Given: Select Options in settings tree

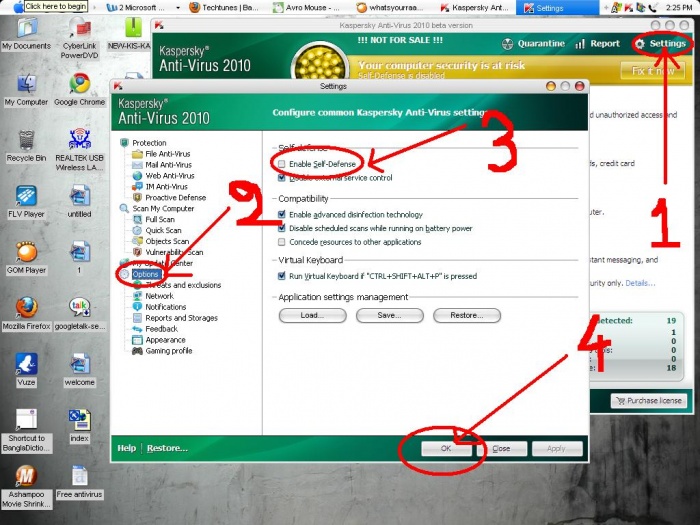Looking at the screenshot, I should click(x=145, y=274).
